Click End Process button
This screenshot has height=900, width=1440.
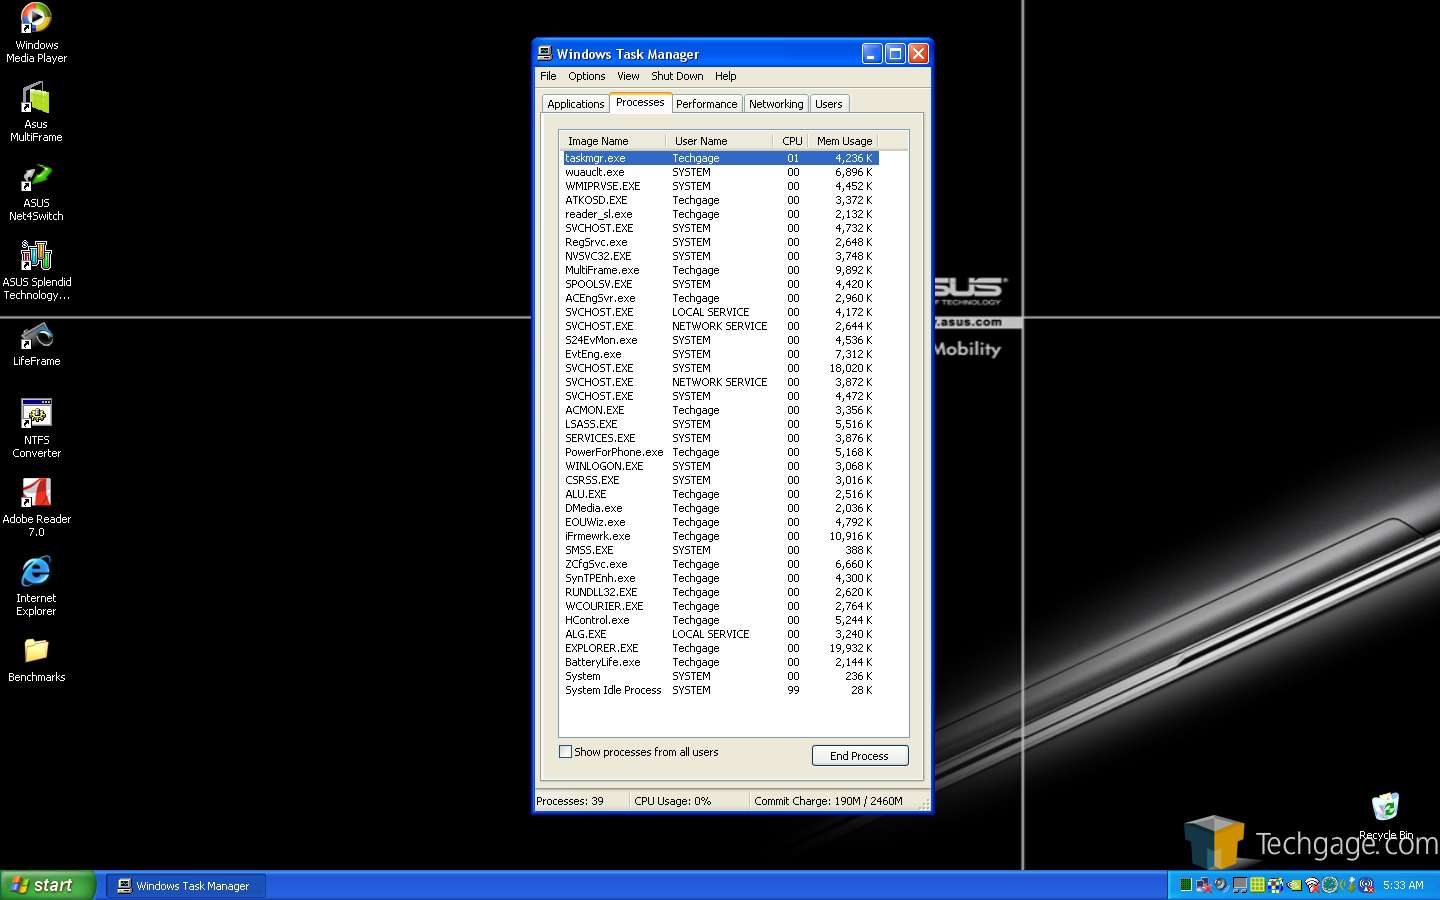click(860, 756)
